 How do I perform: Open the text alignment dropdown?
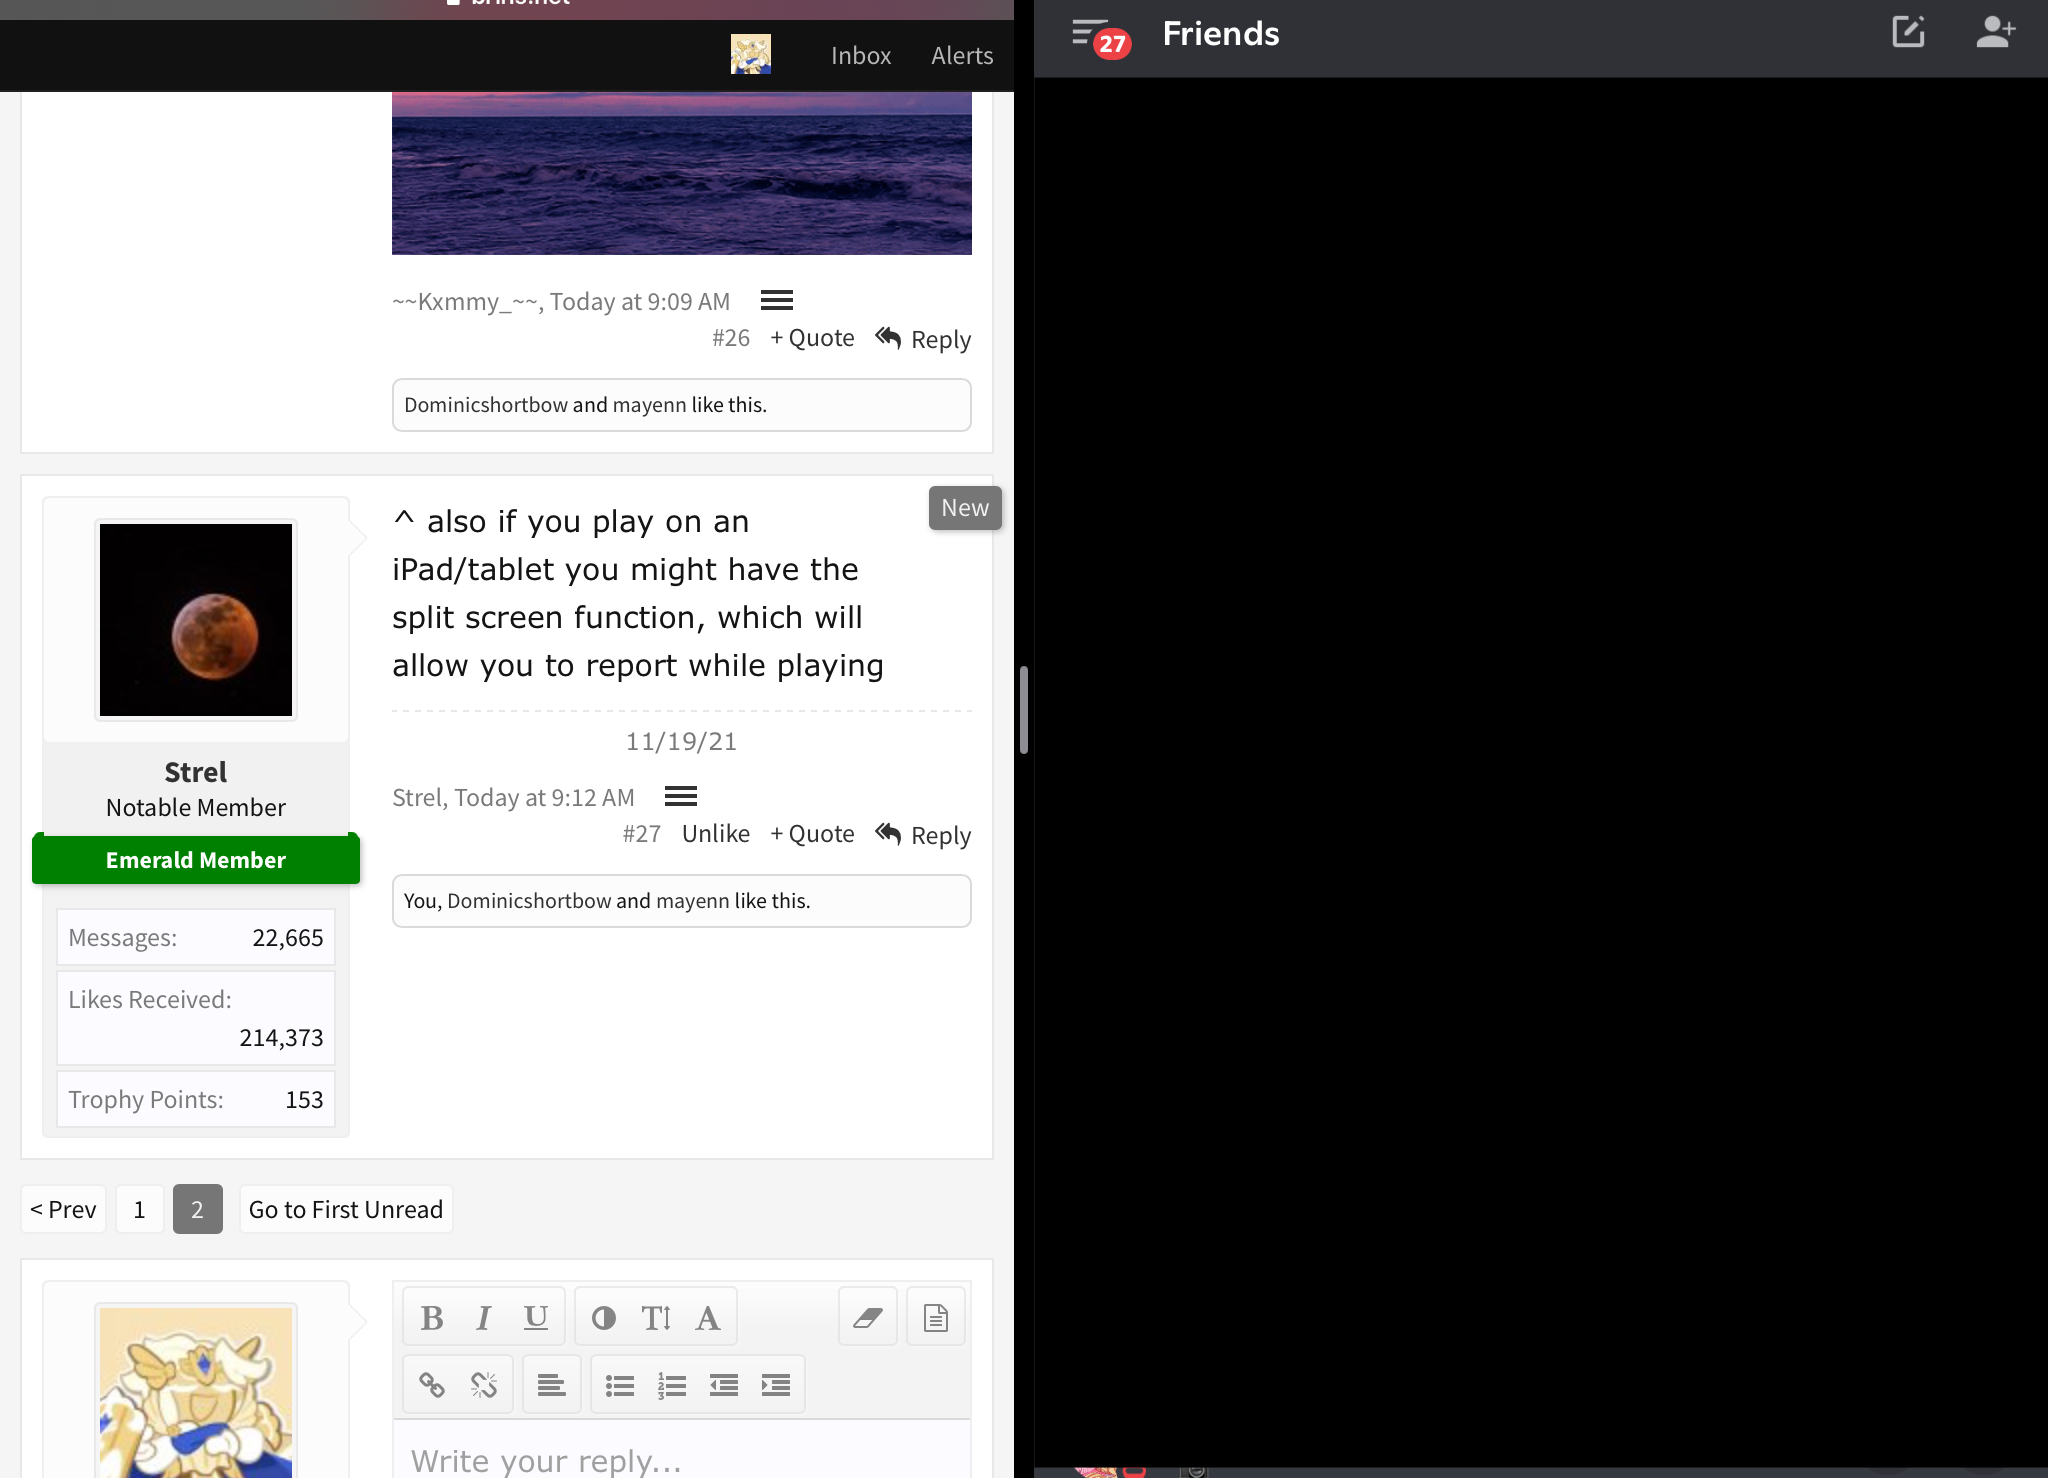552,1385
